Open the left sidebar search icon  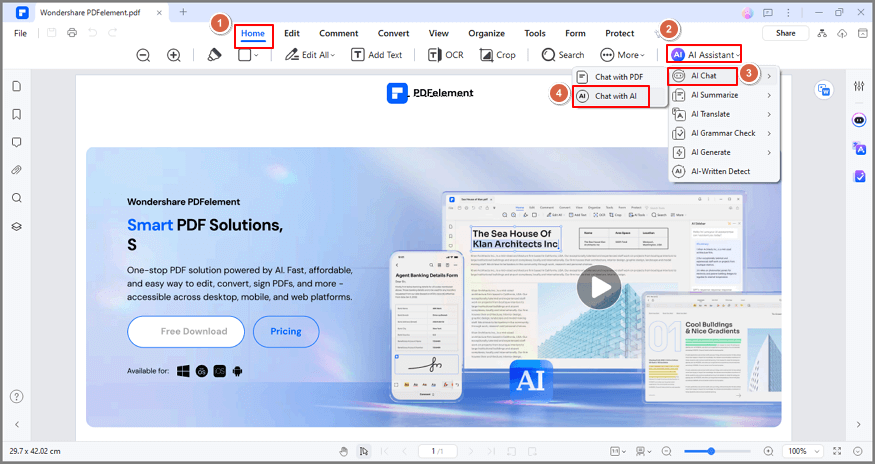17,198
